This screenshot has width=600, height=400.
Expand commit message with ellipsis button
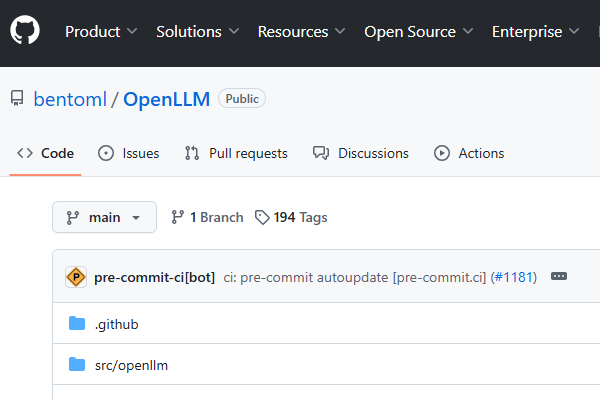tap(559, 277)
